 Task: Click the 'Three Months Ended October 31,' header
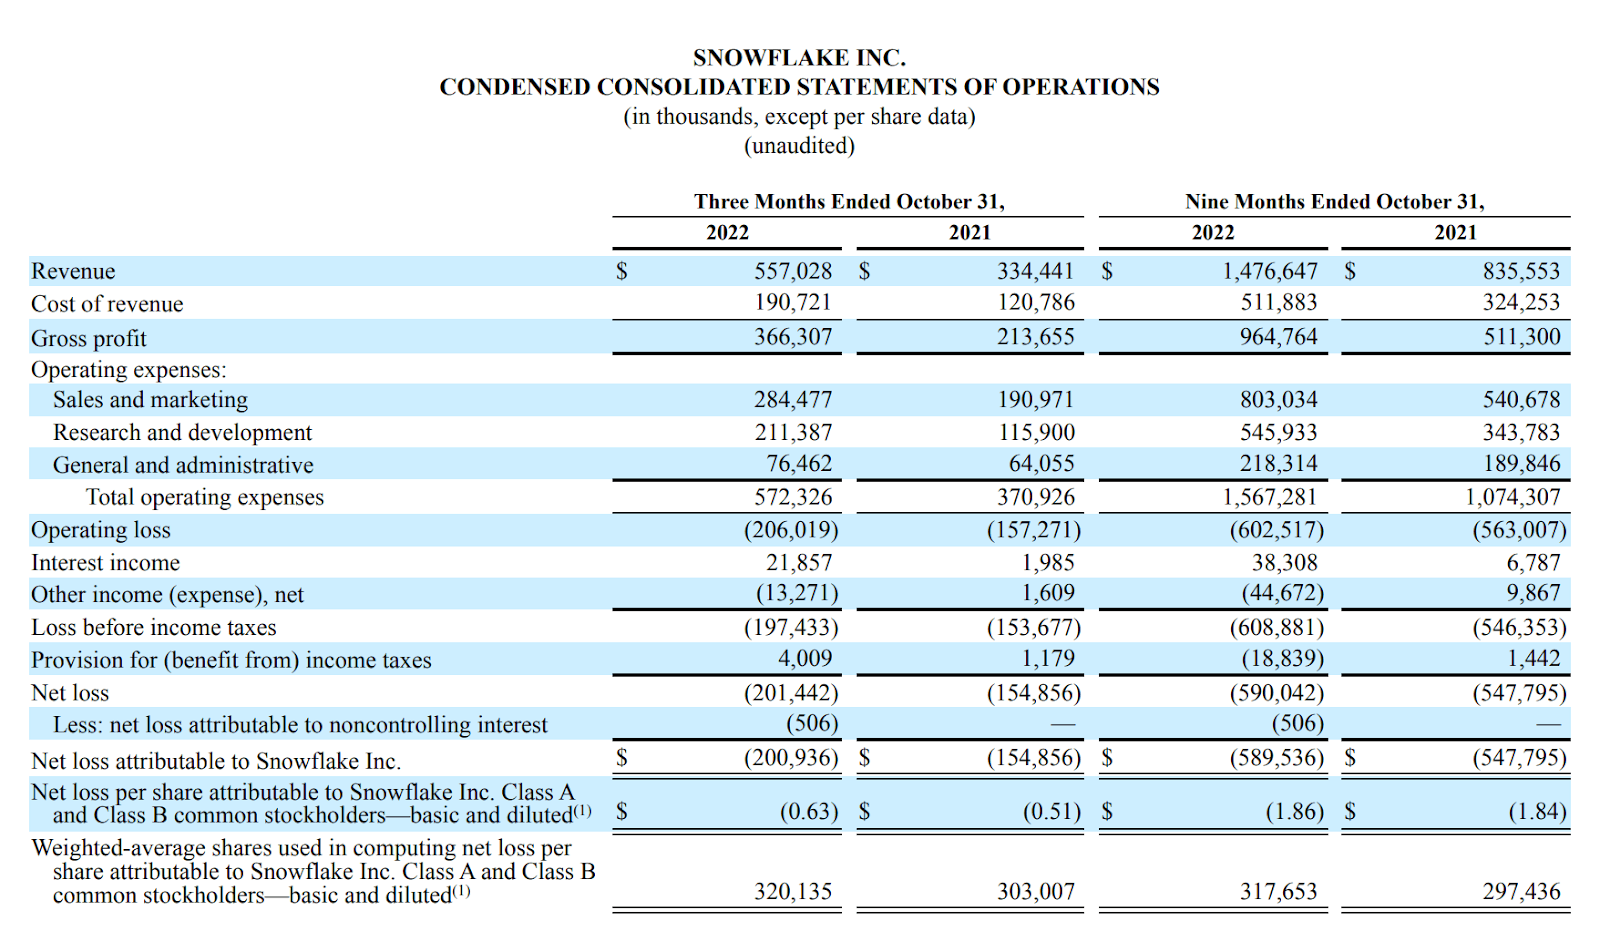pyautogui.click(x=849, y=202)
